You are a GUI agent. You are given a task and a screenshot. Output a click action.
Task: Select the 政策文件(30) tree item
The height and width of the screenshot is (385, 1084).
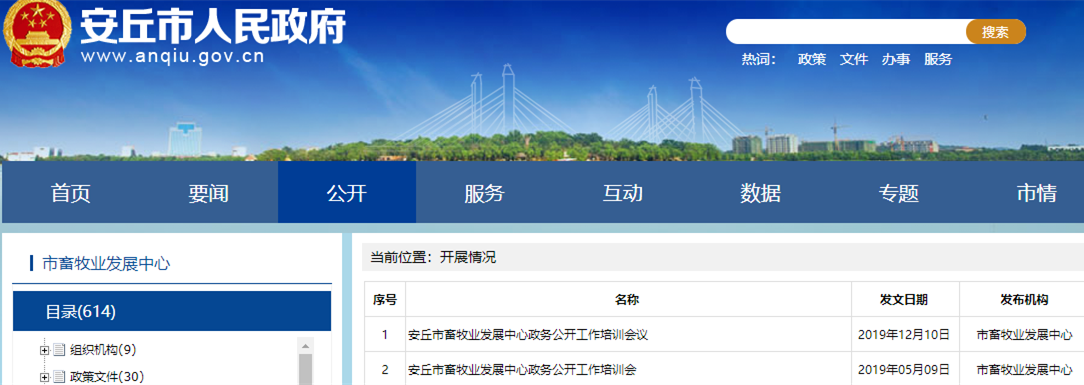pyautogui.click(x=106, y=377)
